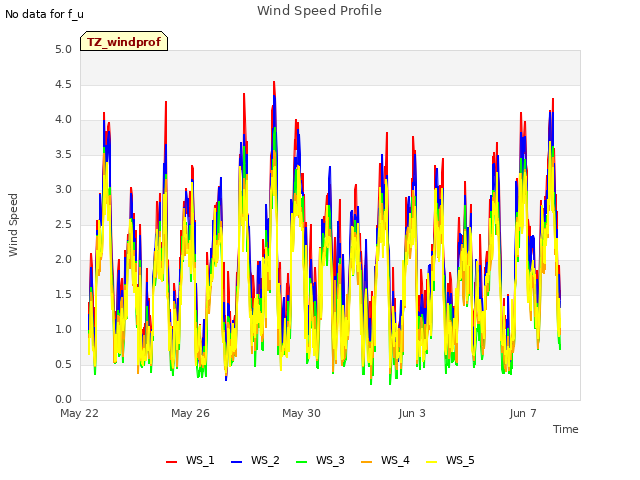Click the TZ_windprof annotation label
Screen dimensions: 640x480
[124, 42]
